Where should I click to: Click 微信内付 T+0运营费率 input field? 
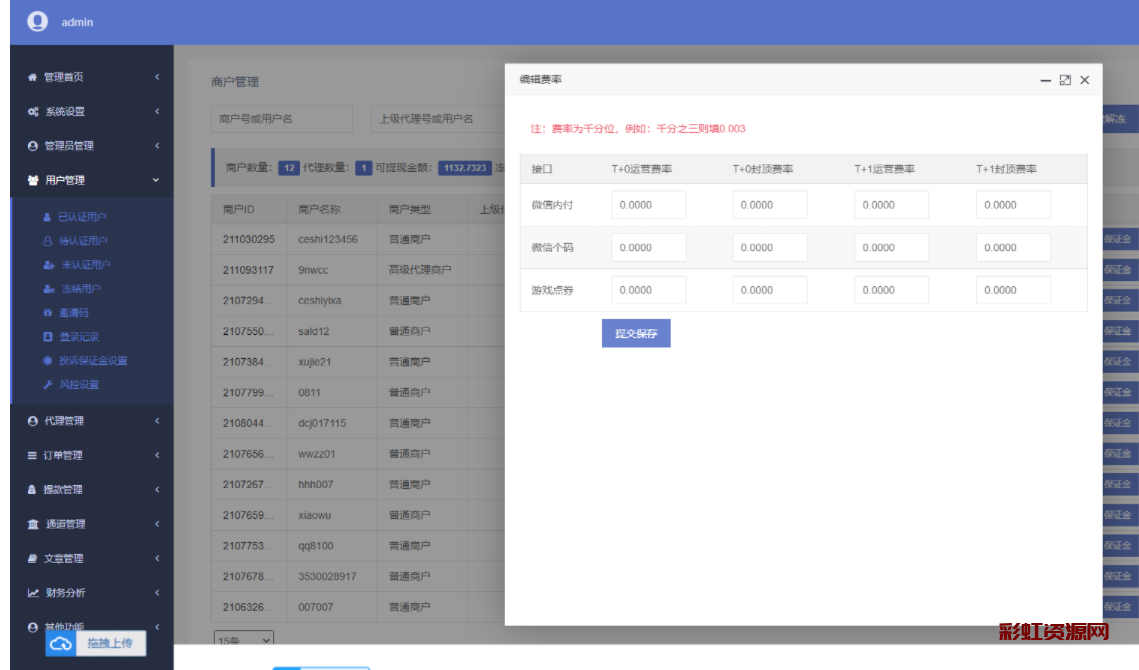[649, 206]
